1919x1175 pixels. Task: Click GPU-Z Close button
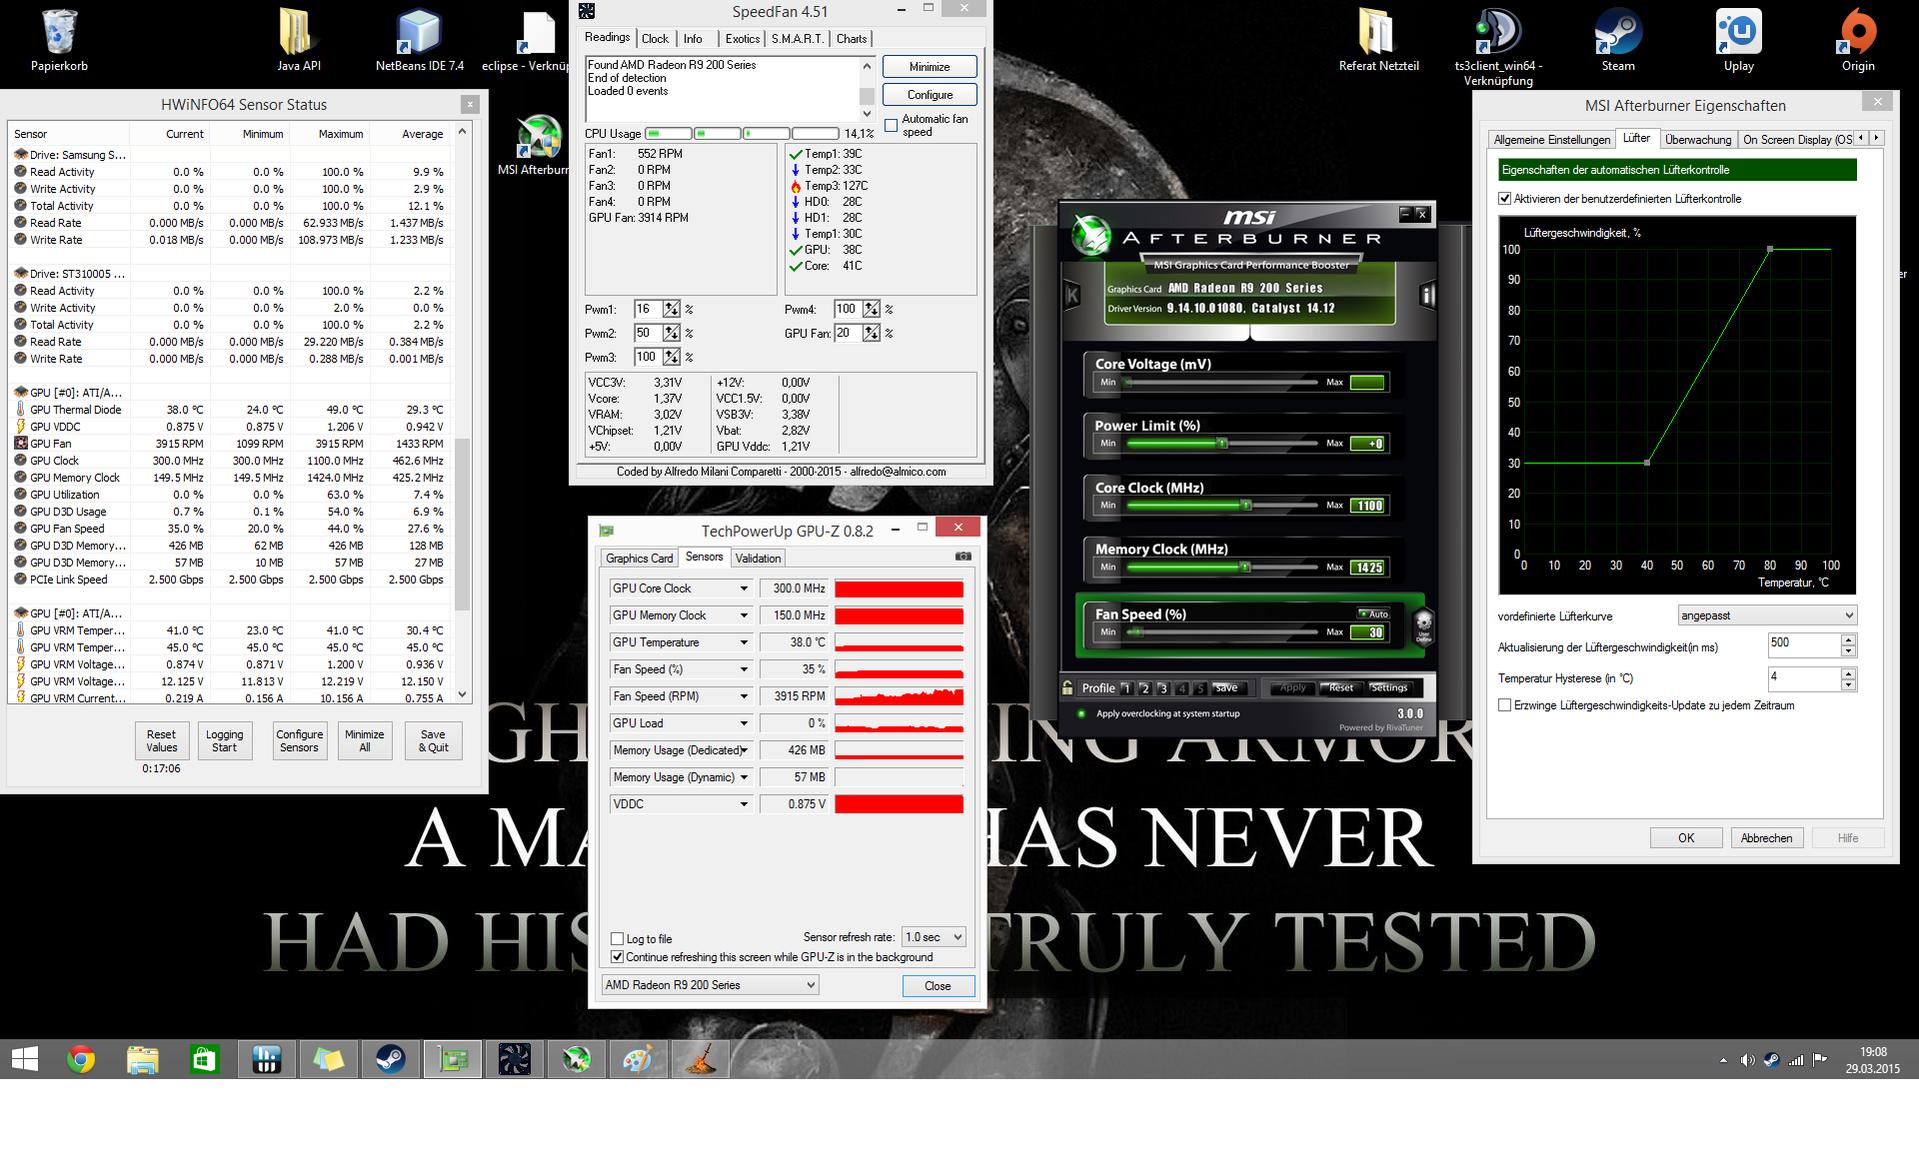pyautogui.click(x=938, y=986)
